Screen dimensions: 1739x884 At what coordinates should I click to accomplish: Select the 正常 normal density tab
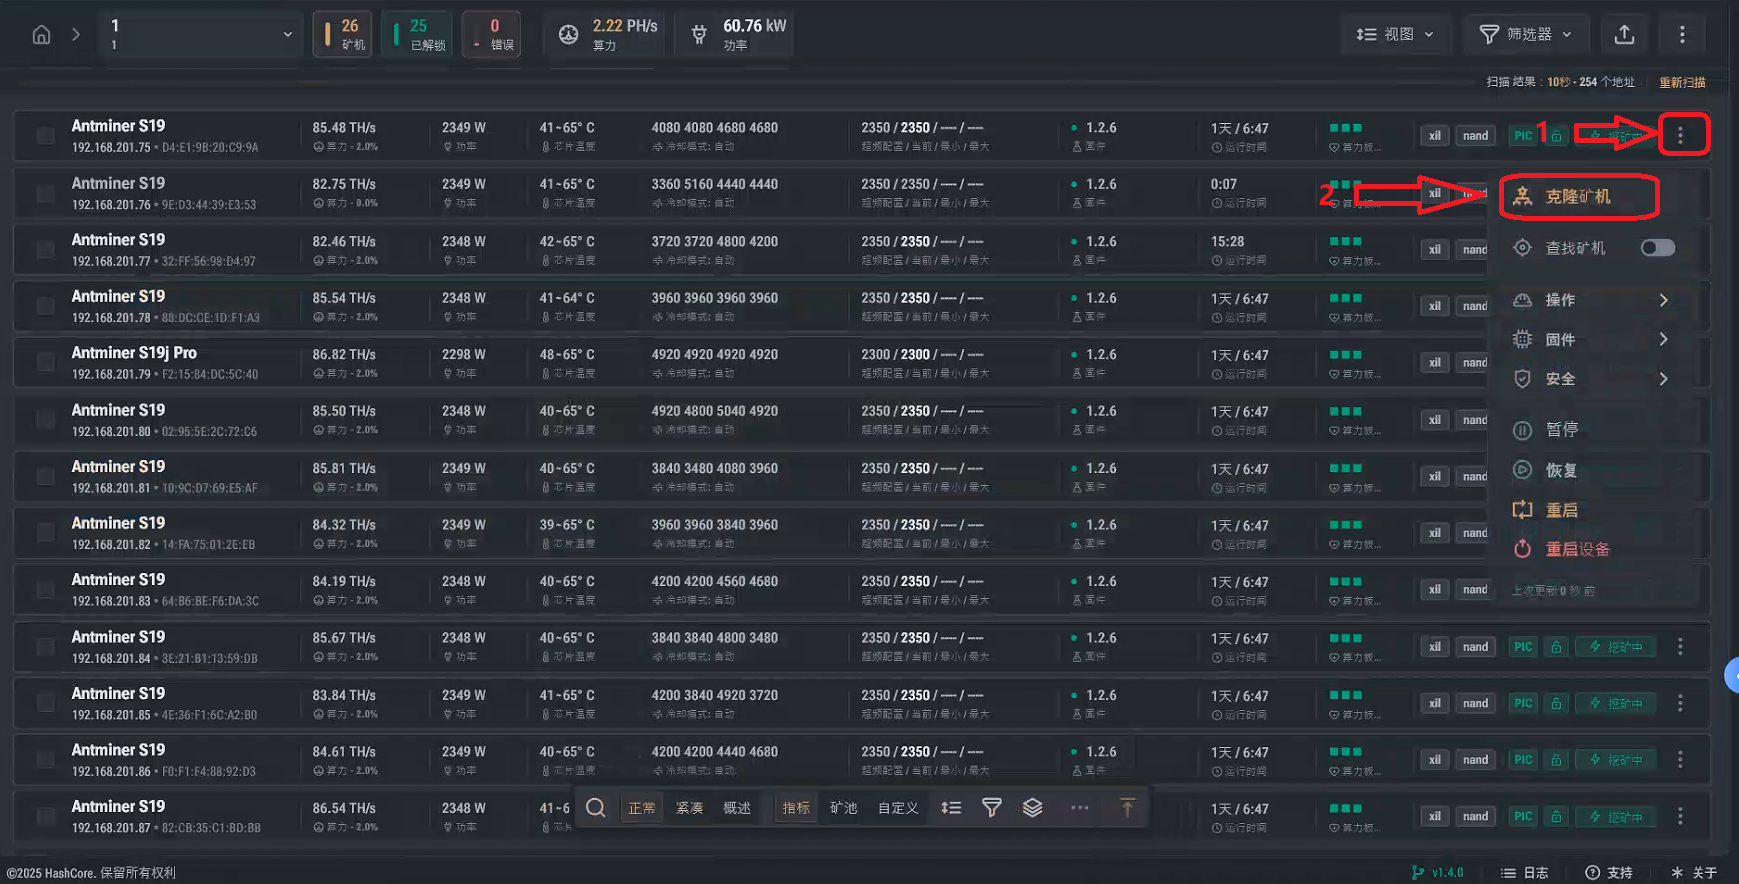(x=642, y=808)
